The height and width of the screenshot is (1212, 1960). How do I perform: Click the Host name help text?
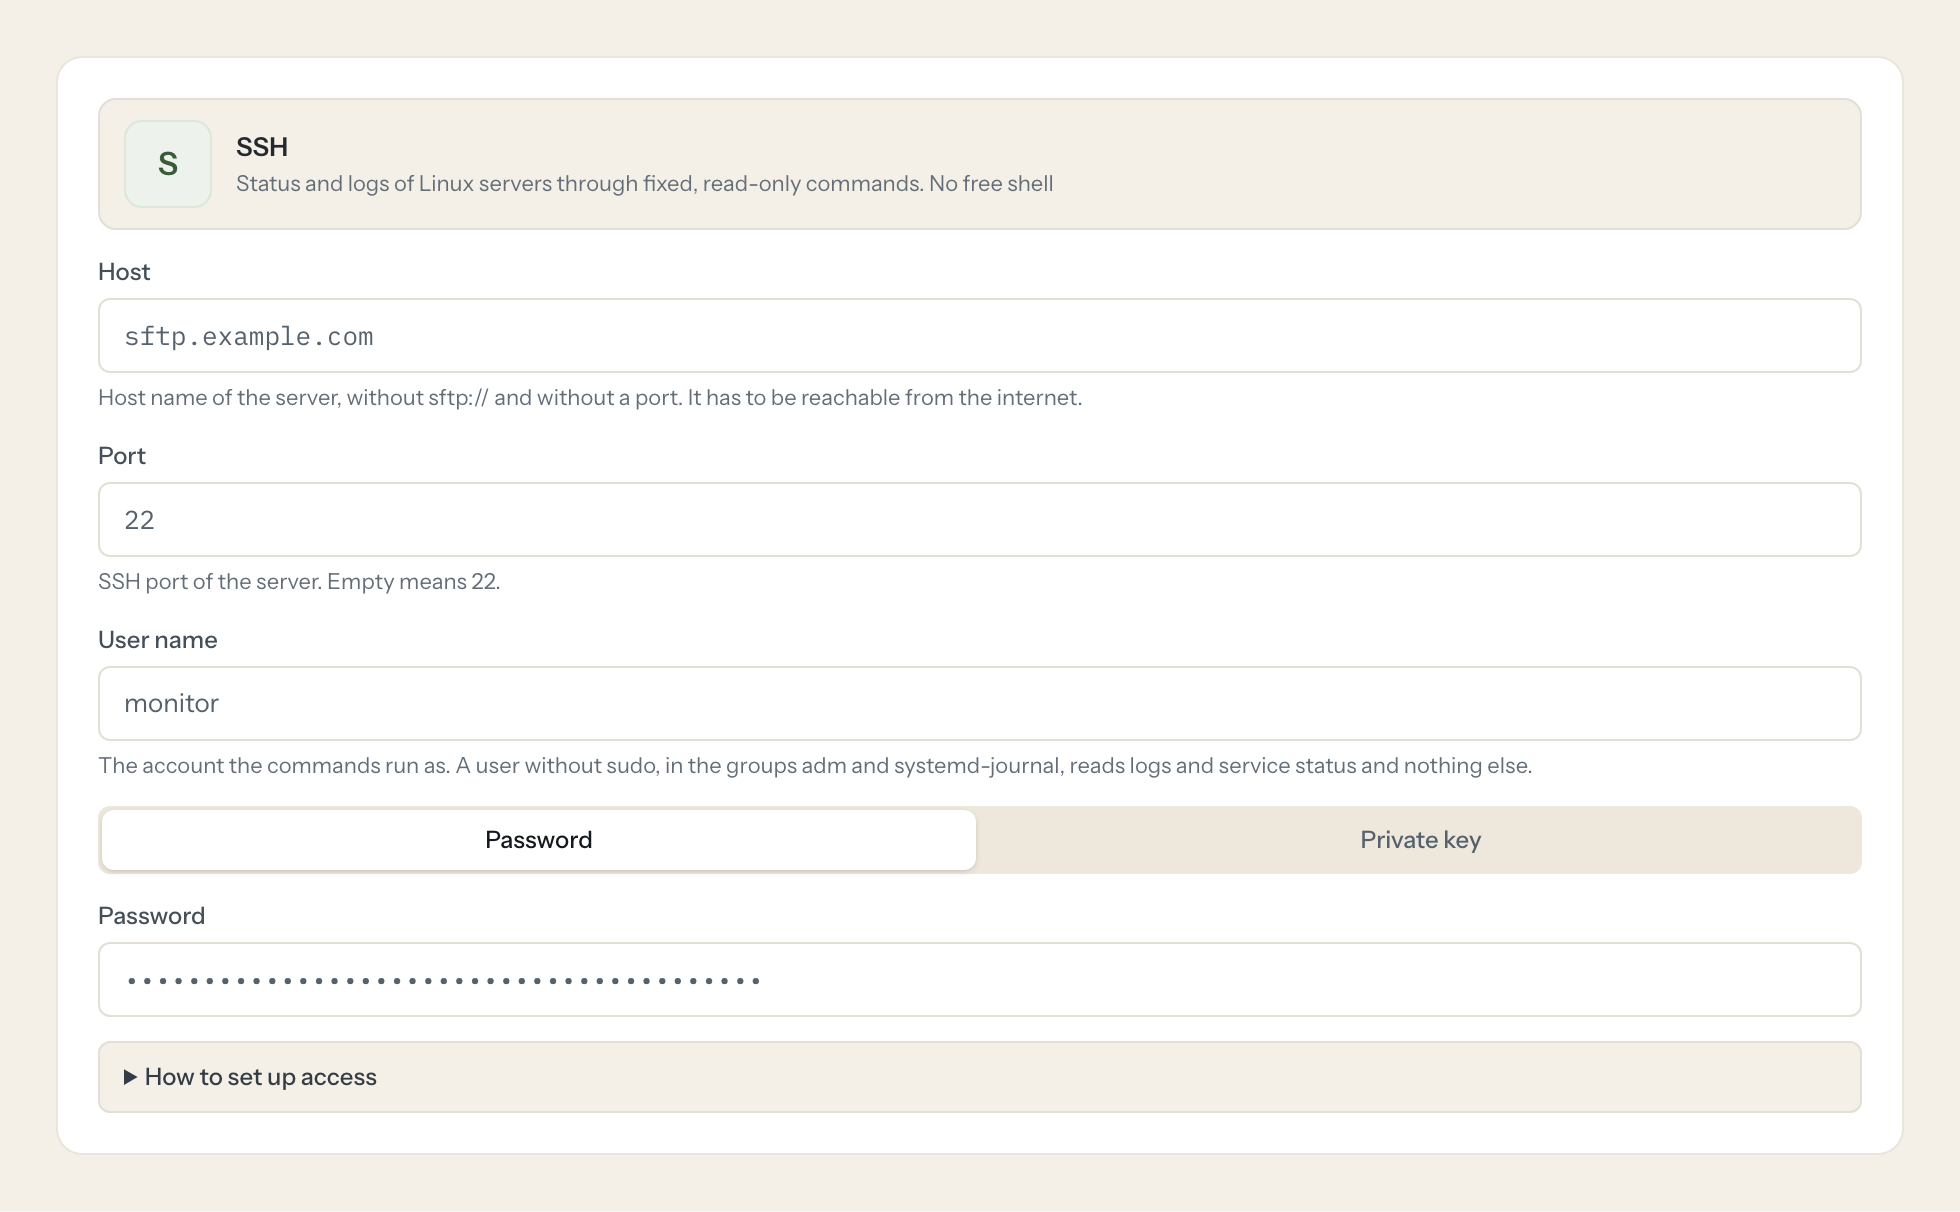pos(590,398)
